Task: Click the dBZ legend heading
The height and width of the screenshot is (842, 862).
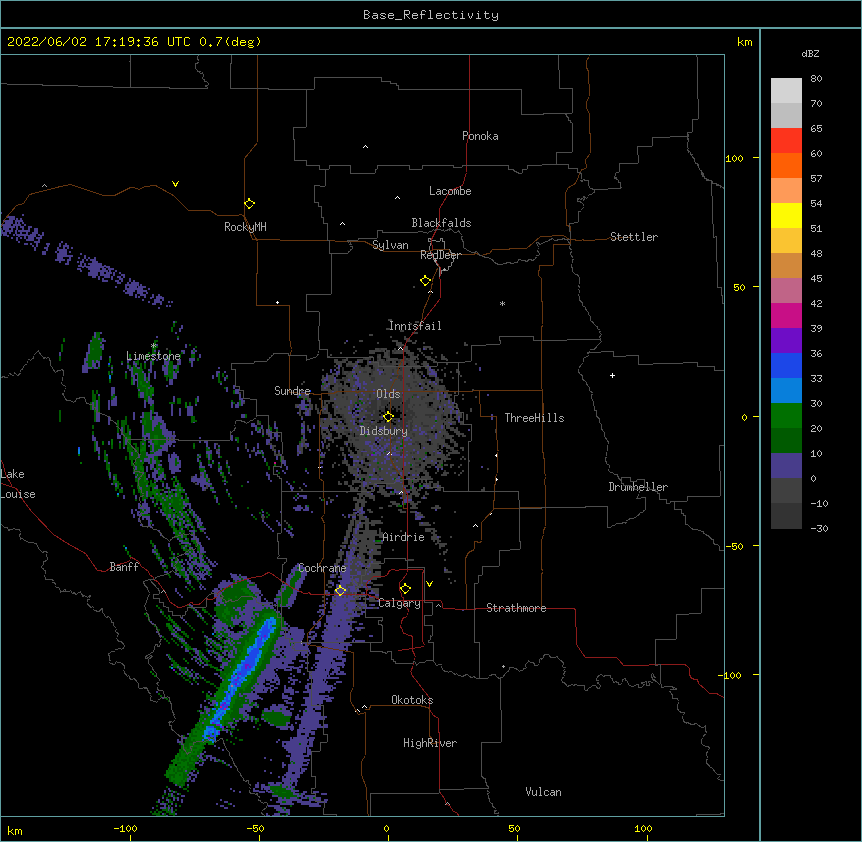Action: pyautogui.click(x=810, y=53)
